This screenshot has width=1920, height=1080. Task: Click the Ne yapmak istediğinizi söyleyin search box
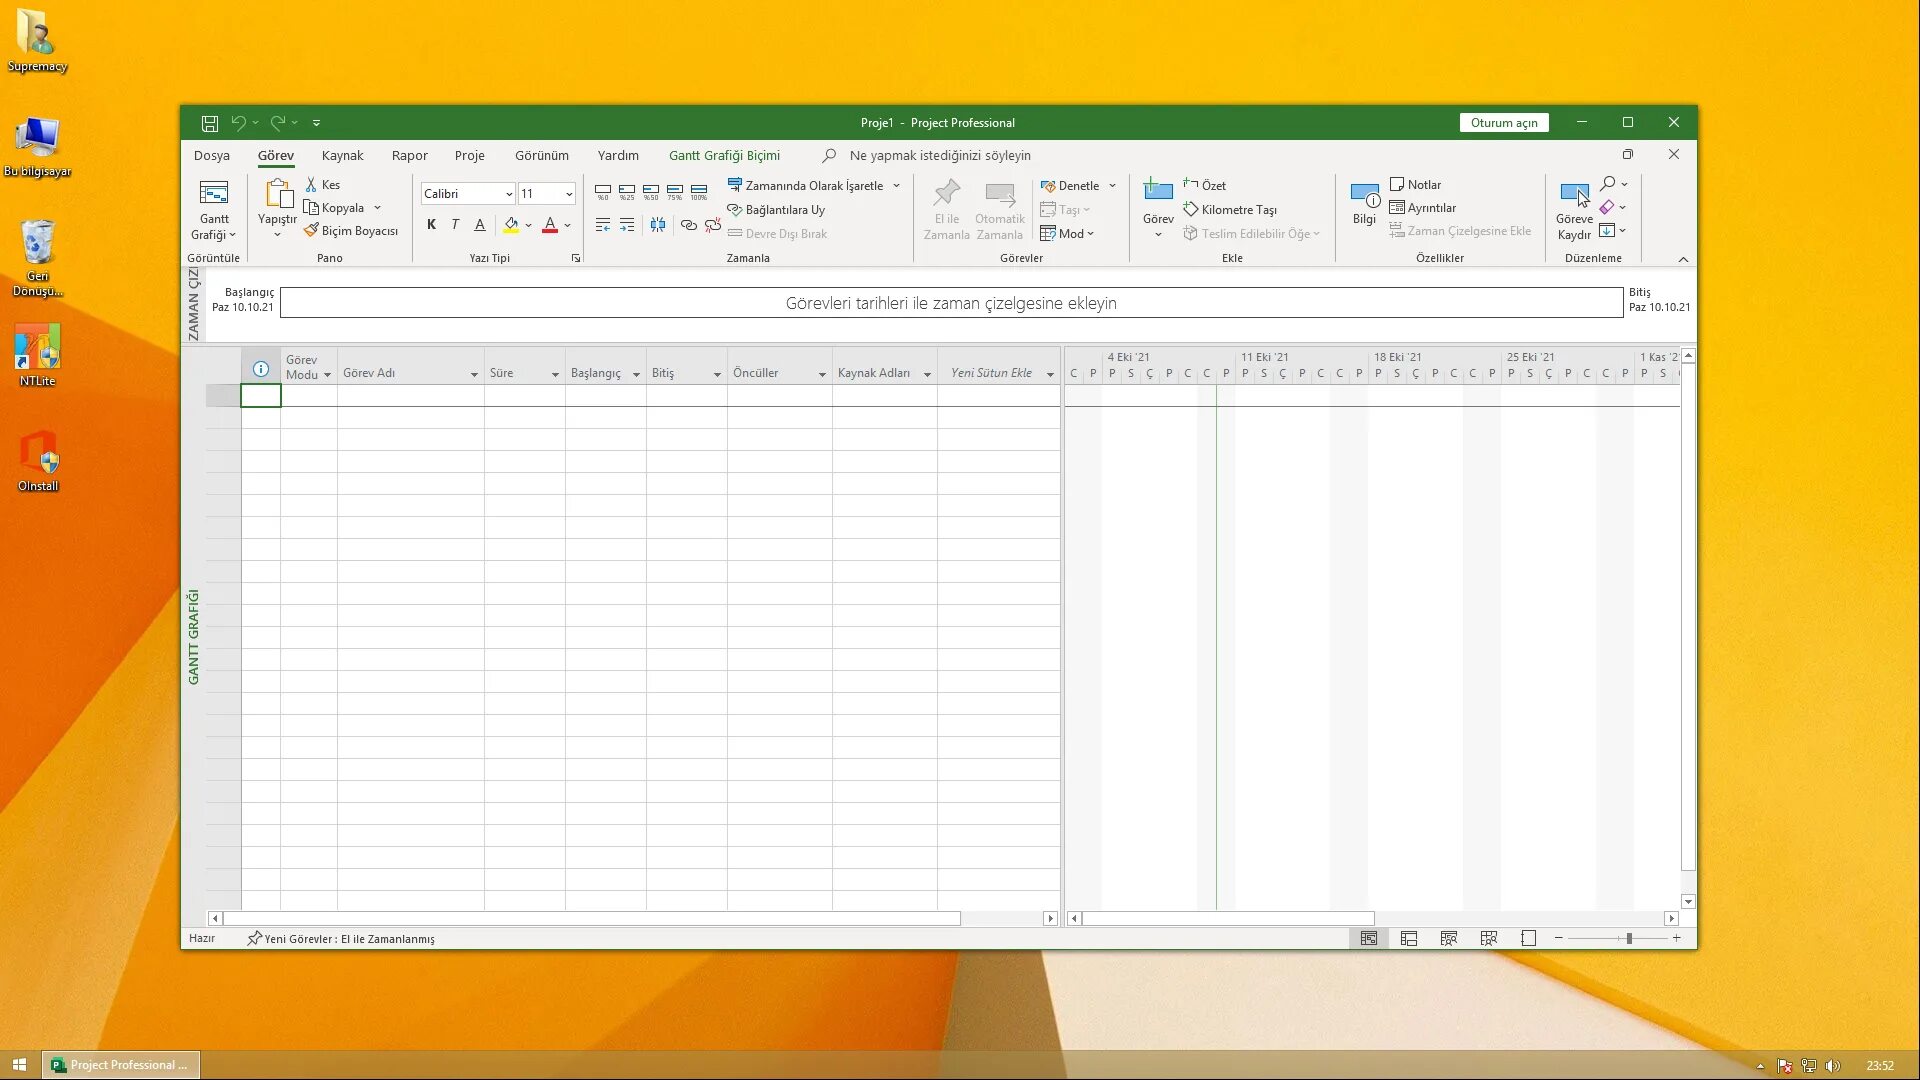[939, 155]
